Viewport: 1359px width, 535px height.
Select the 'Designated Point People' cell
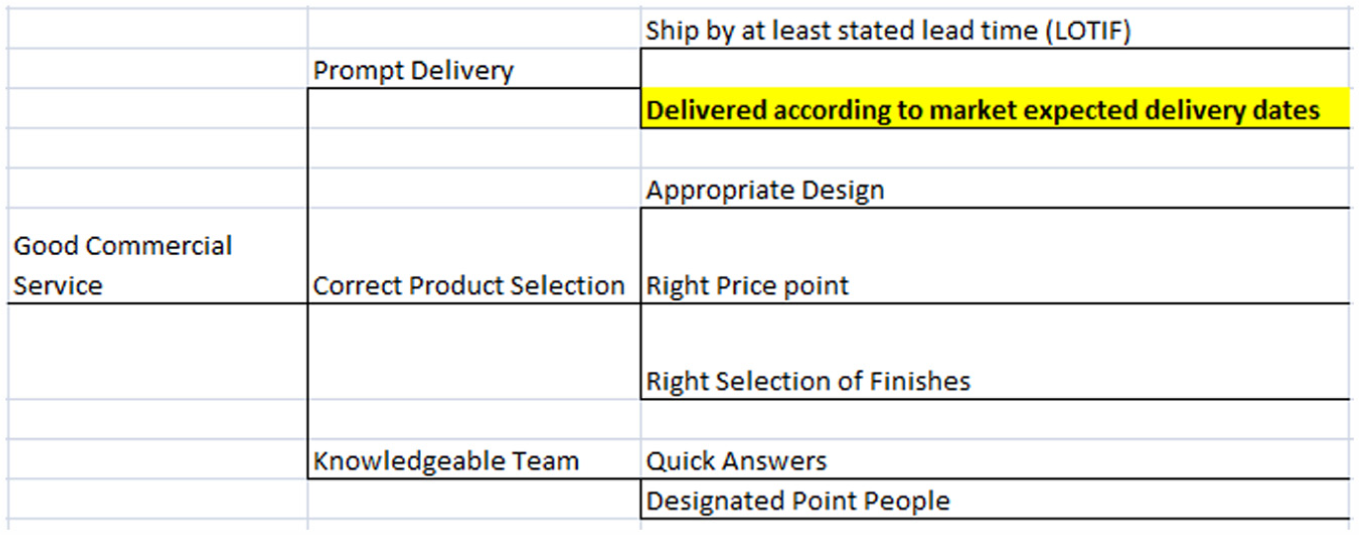click(995, 499)
